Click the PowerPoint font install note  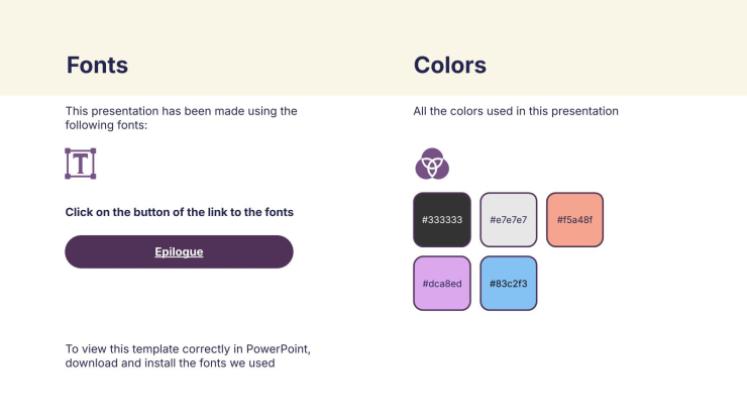click(x=188, y=356)
